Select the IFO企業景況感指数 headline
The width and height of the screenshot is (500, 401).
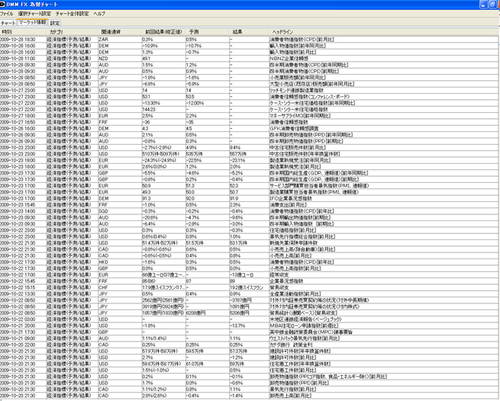coord(291,198)
